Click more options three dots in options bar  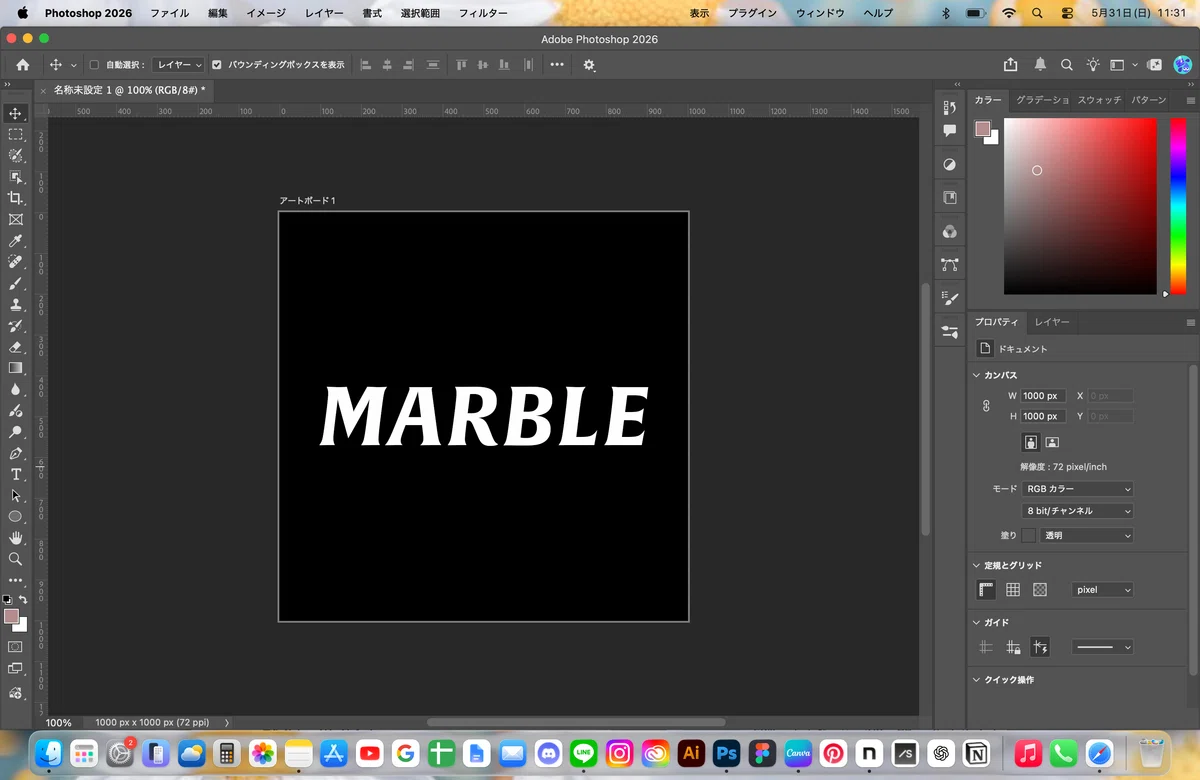tap(557, 65)
